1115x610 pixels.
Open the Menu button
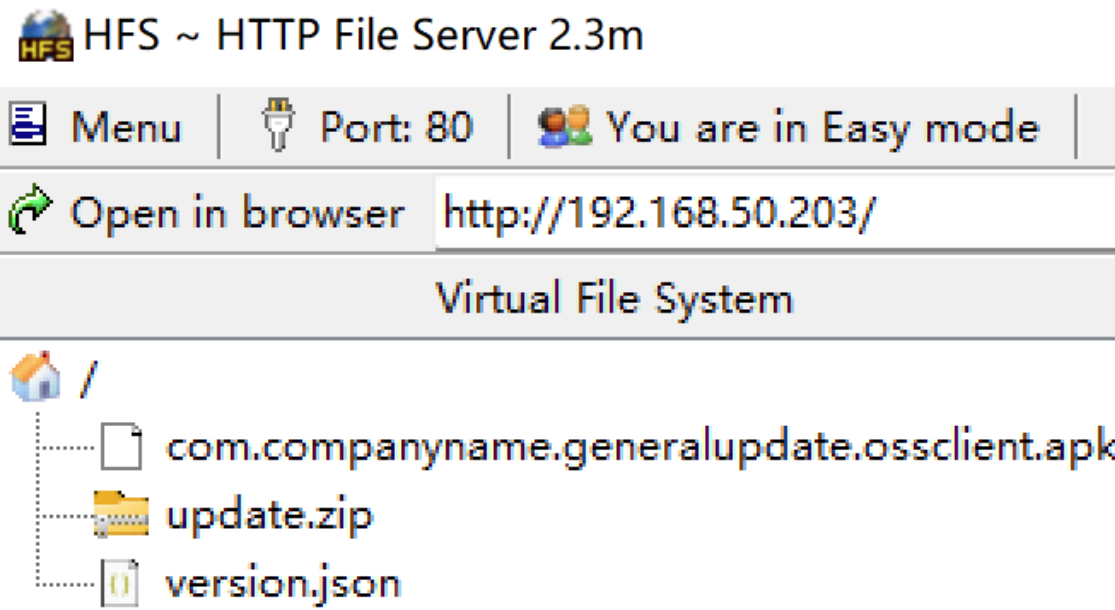96,126
